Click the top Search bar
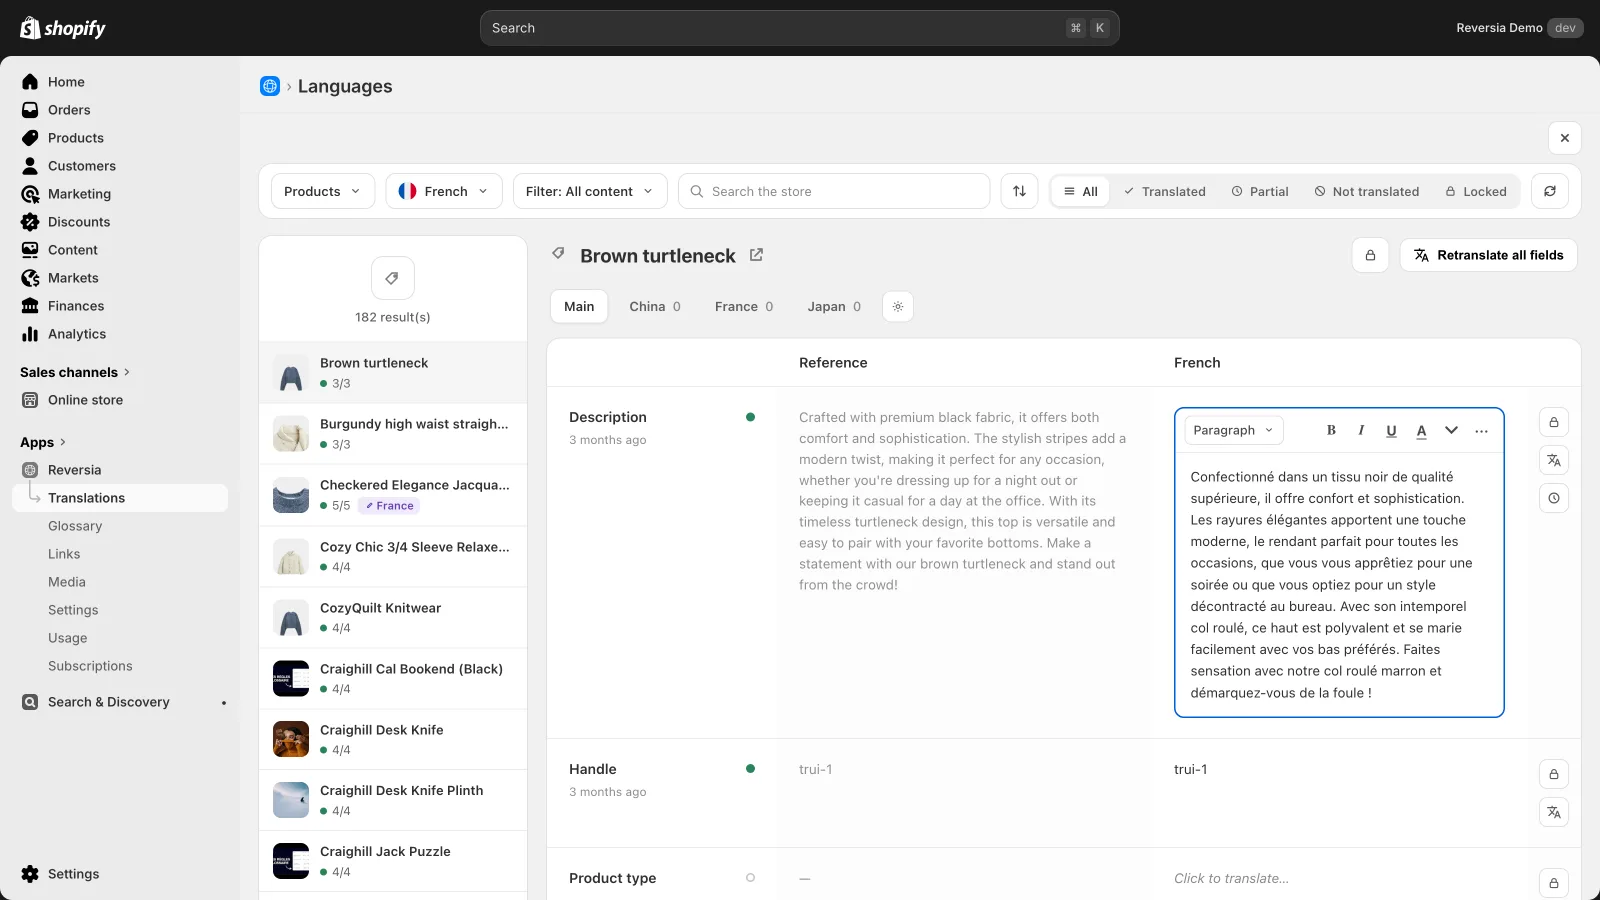The width and height of the screenshot is (1600, 900). point(799,28)
